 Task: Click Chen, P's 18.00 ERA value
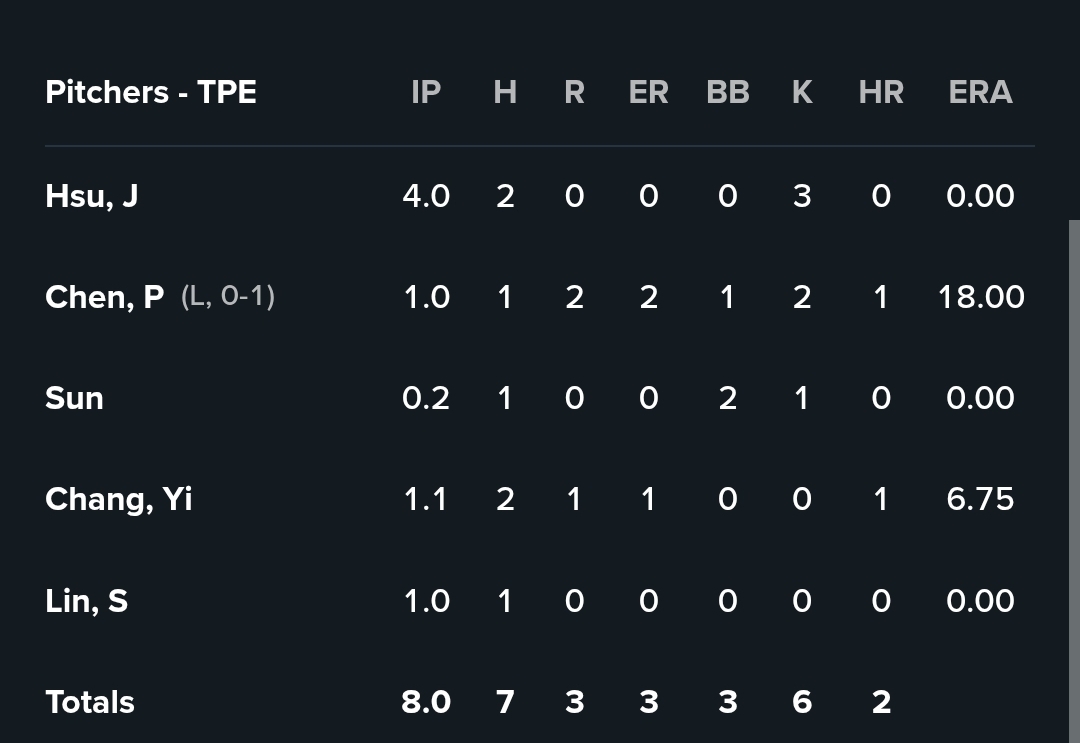point(981,297)
